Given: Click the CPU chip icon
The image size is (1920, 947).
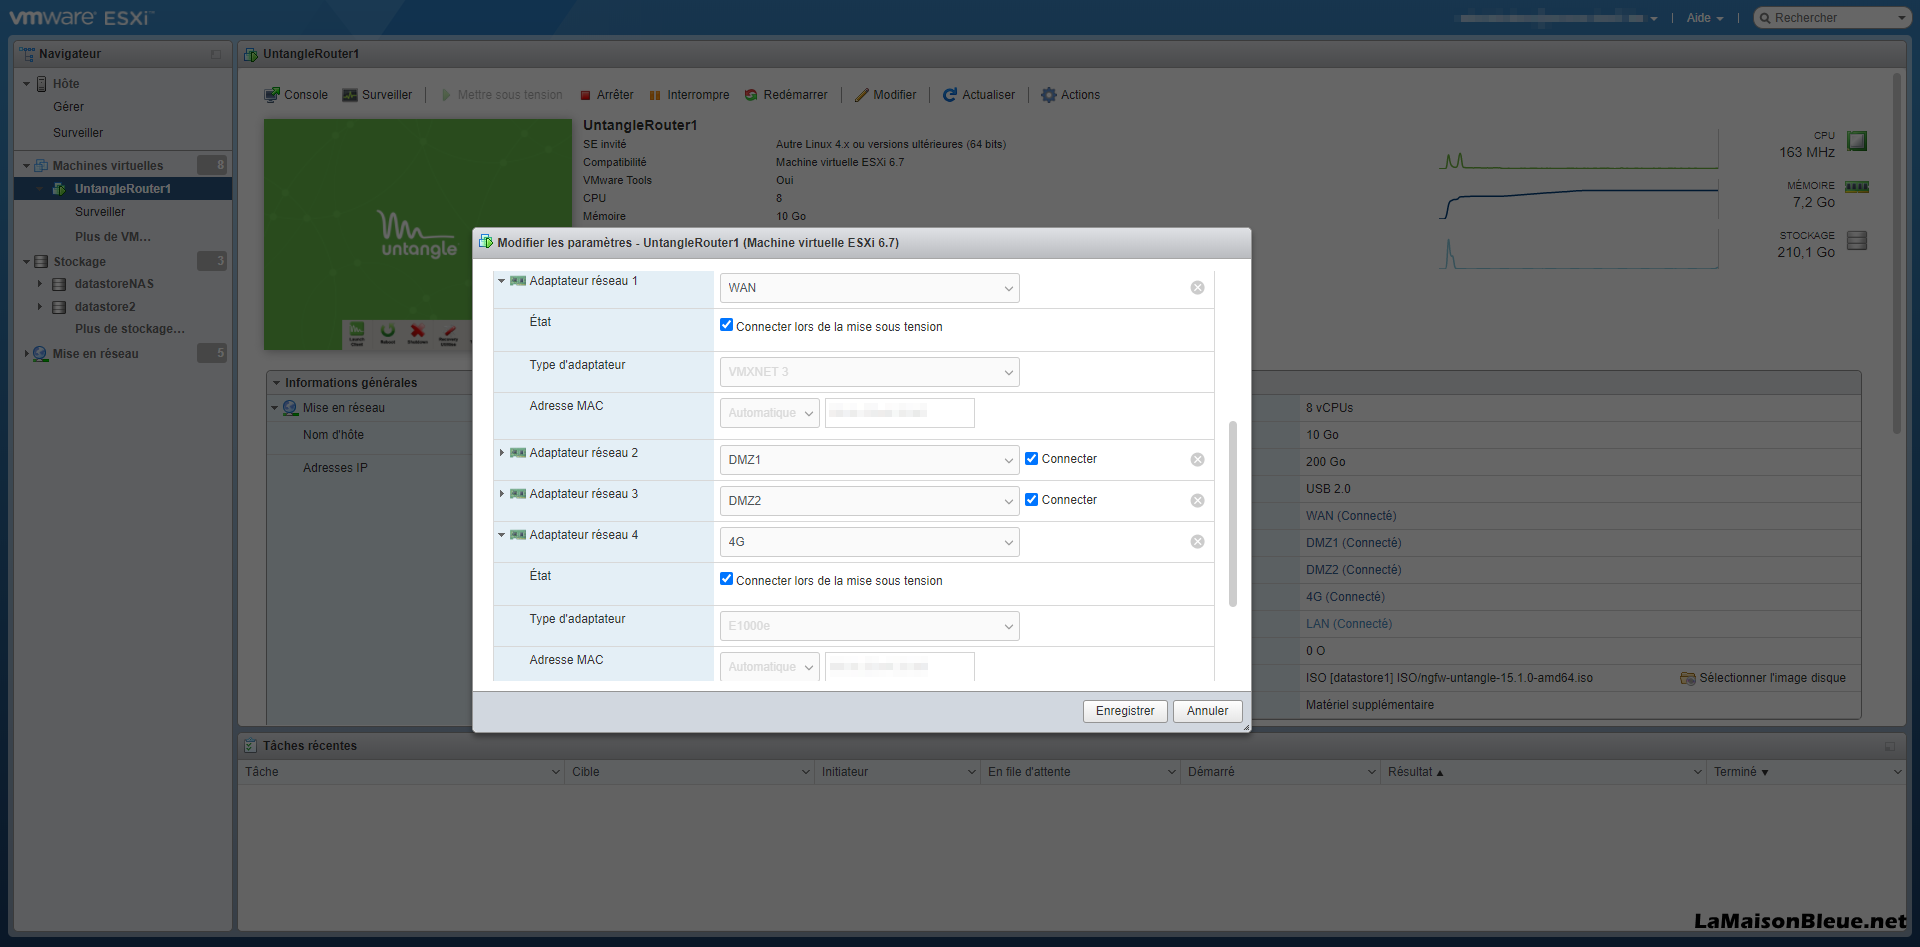Looking at the screenshot, I should [x=1857, y=141].
